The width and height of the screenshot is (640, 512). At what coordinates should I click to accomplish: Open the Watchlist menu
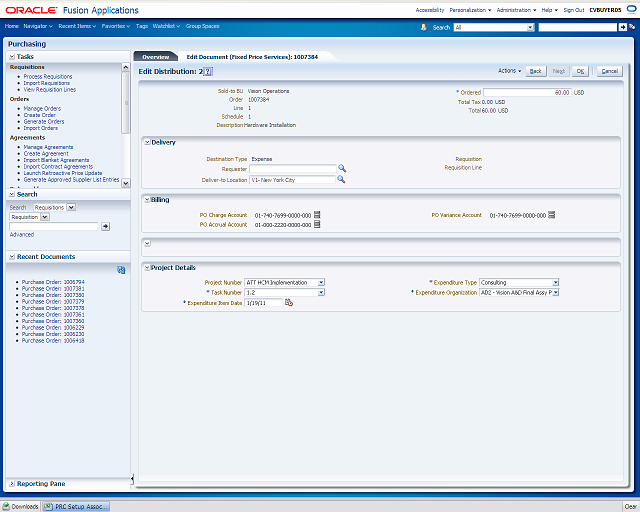point(166,26)
